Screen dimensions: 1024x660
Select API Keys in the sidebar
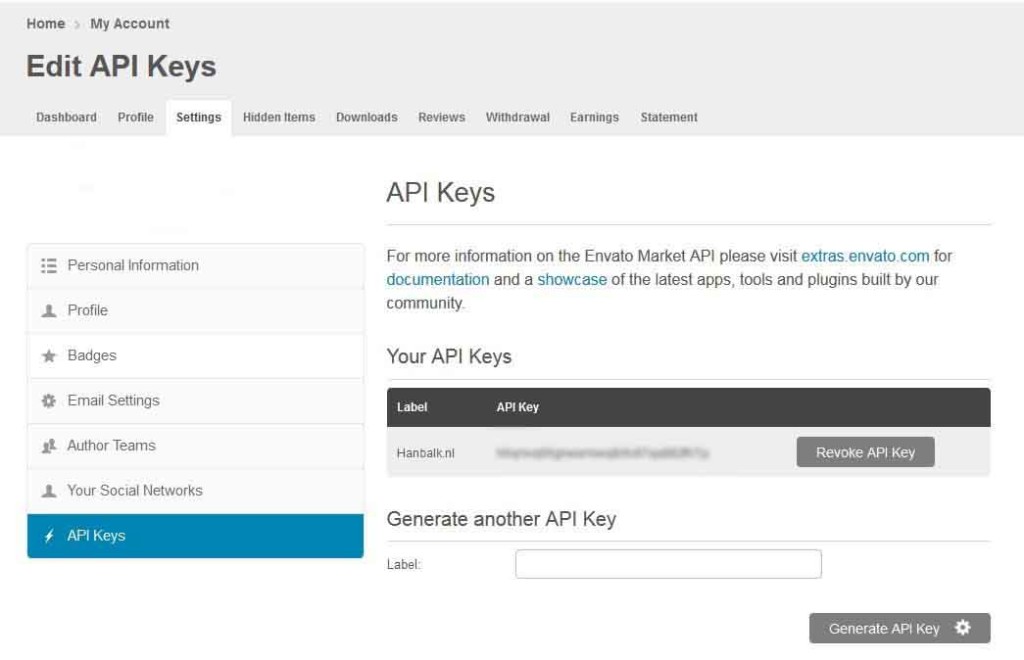coord(195,536)
